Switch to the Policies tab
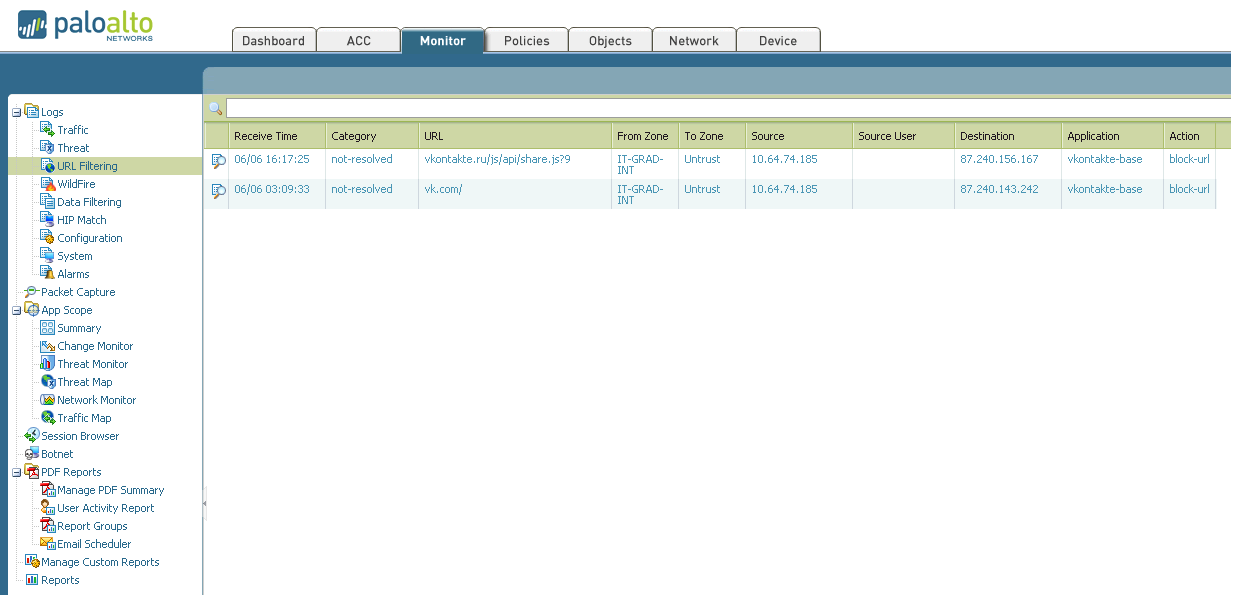This screenshot has width=1235, height=595. tap(527, 40)
